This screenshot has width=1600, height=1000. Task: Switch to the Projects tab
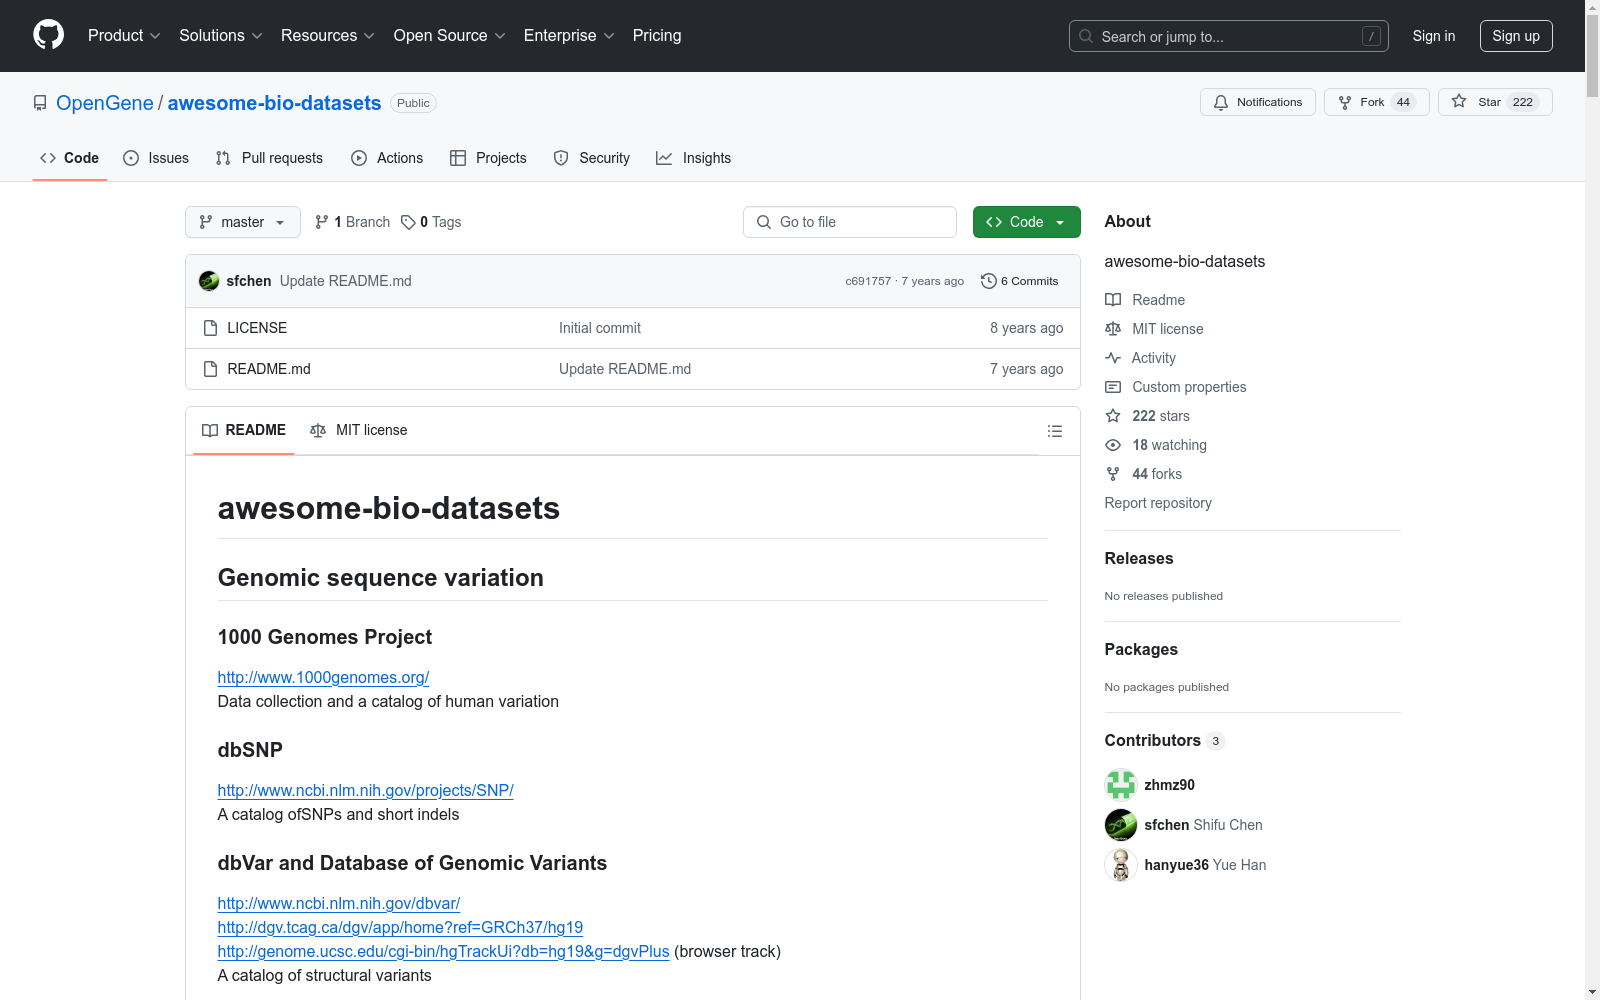pos(488,158)
